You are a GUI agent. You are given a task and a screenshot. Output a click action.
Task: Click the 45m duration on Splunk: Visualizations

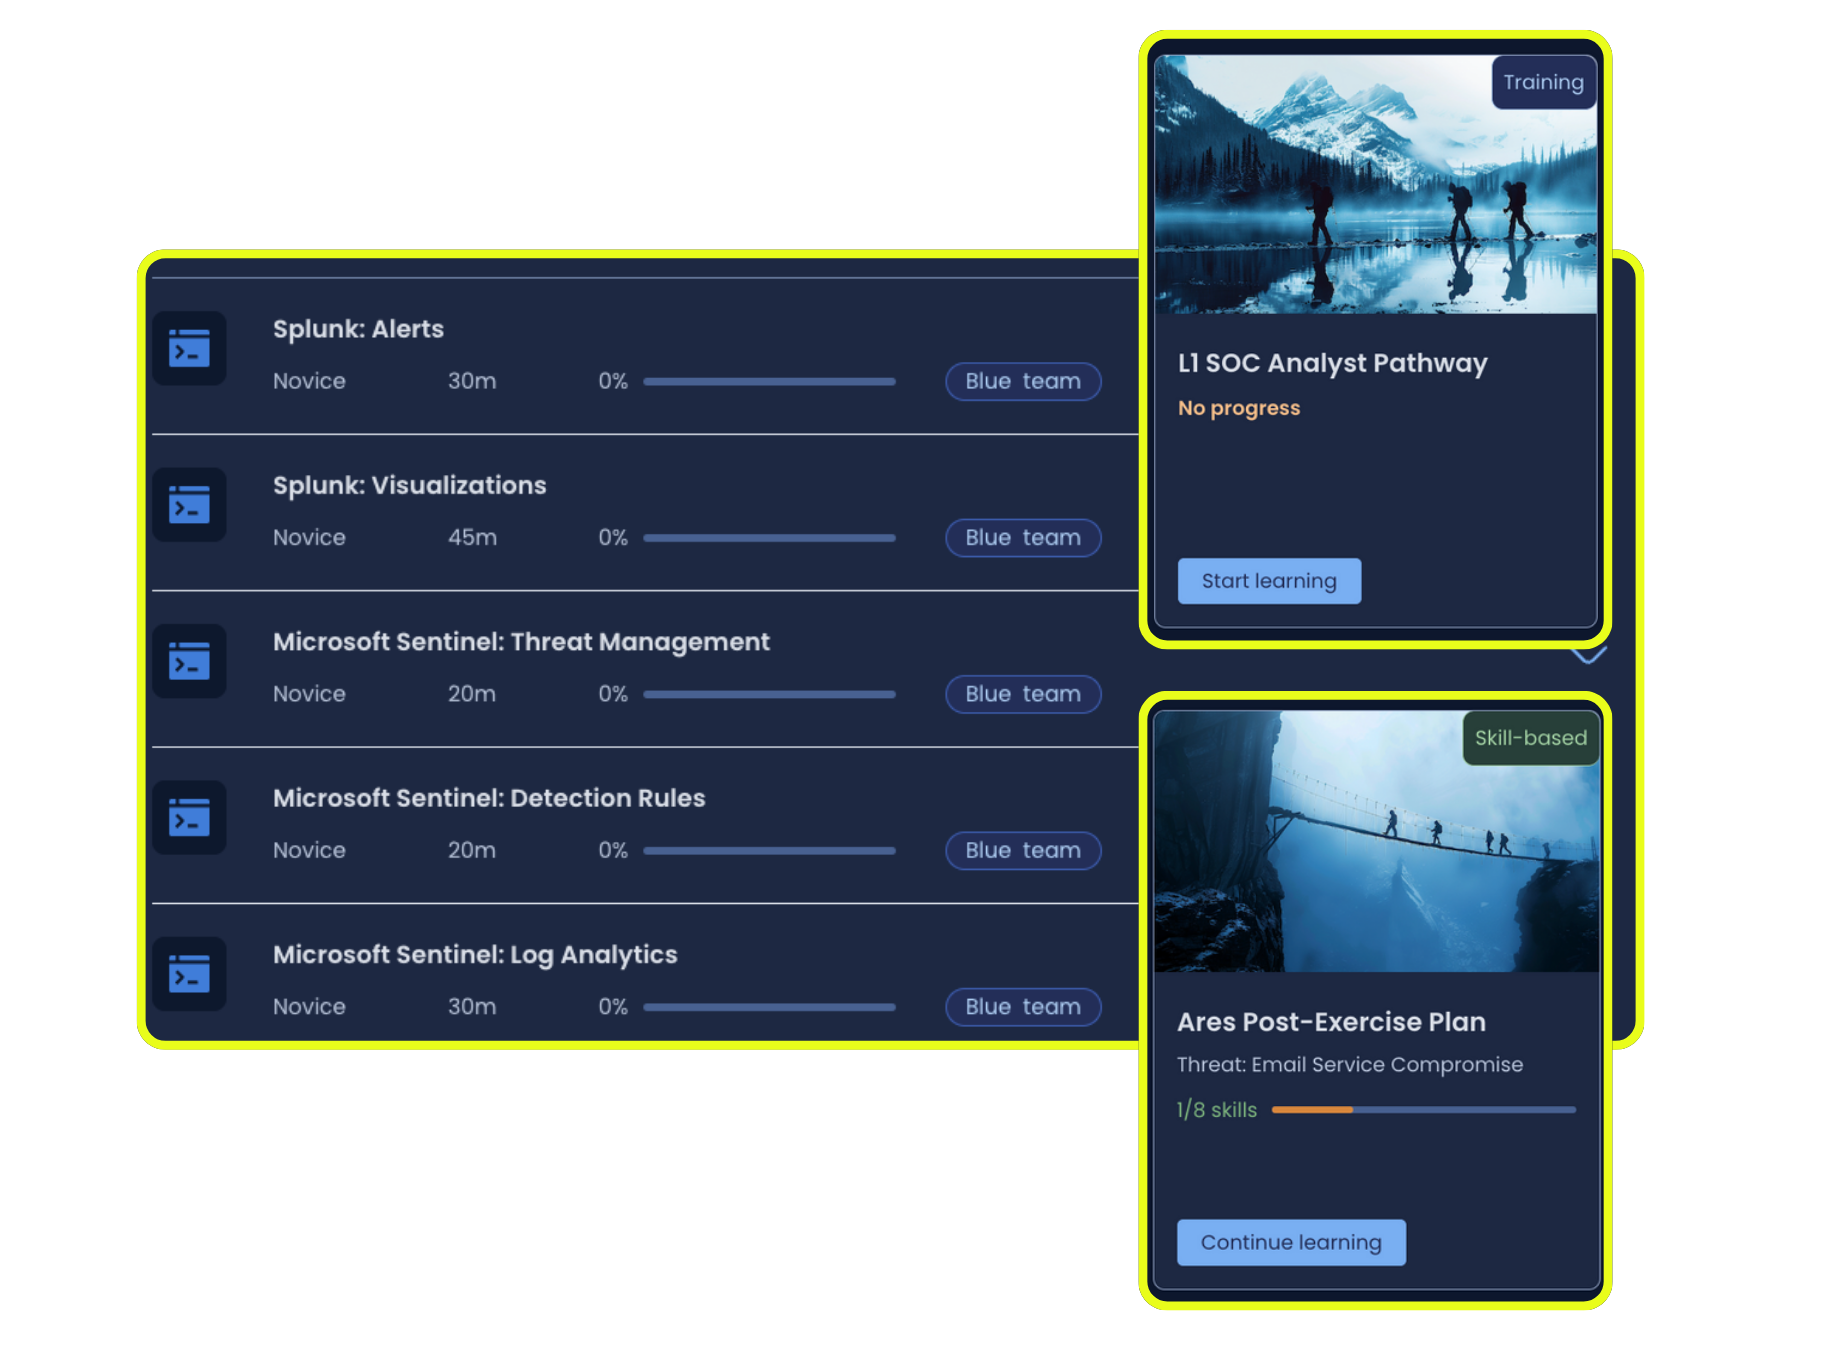[x=472, y=538]
